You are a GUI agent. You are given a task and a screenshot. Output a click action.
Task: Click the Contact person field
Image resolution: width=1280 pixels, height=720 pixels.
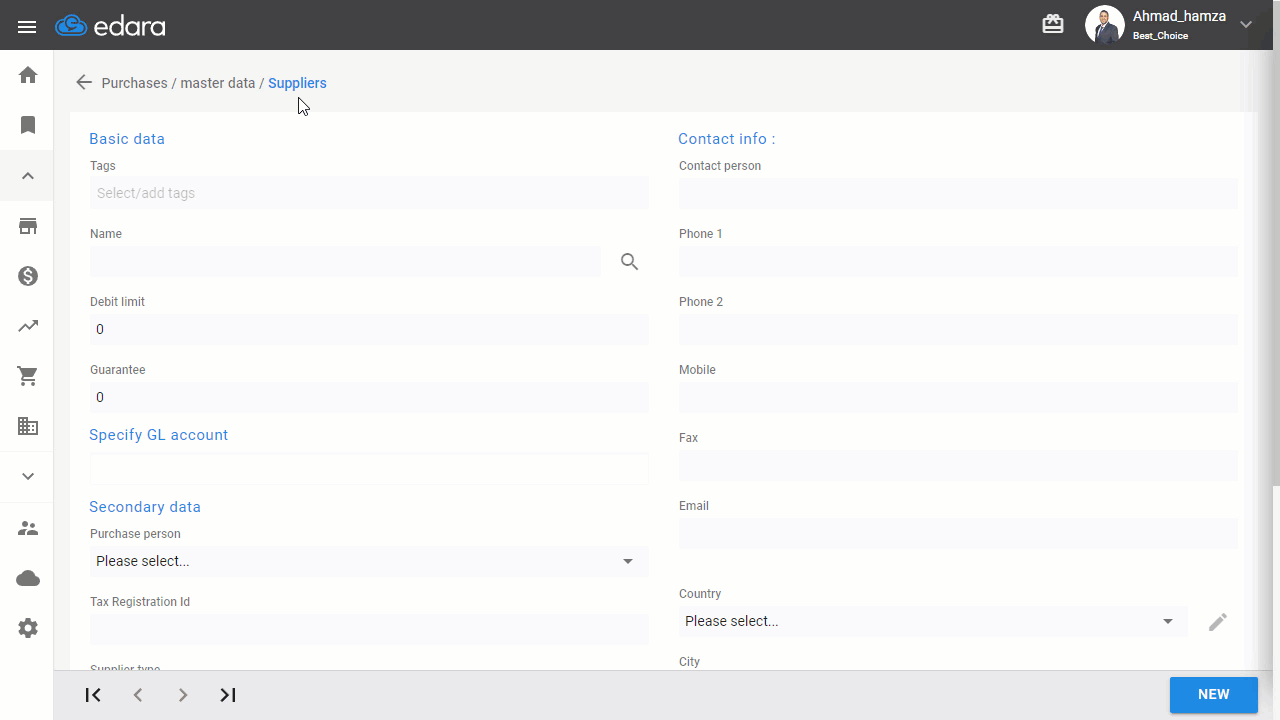coord(958,193)
